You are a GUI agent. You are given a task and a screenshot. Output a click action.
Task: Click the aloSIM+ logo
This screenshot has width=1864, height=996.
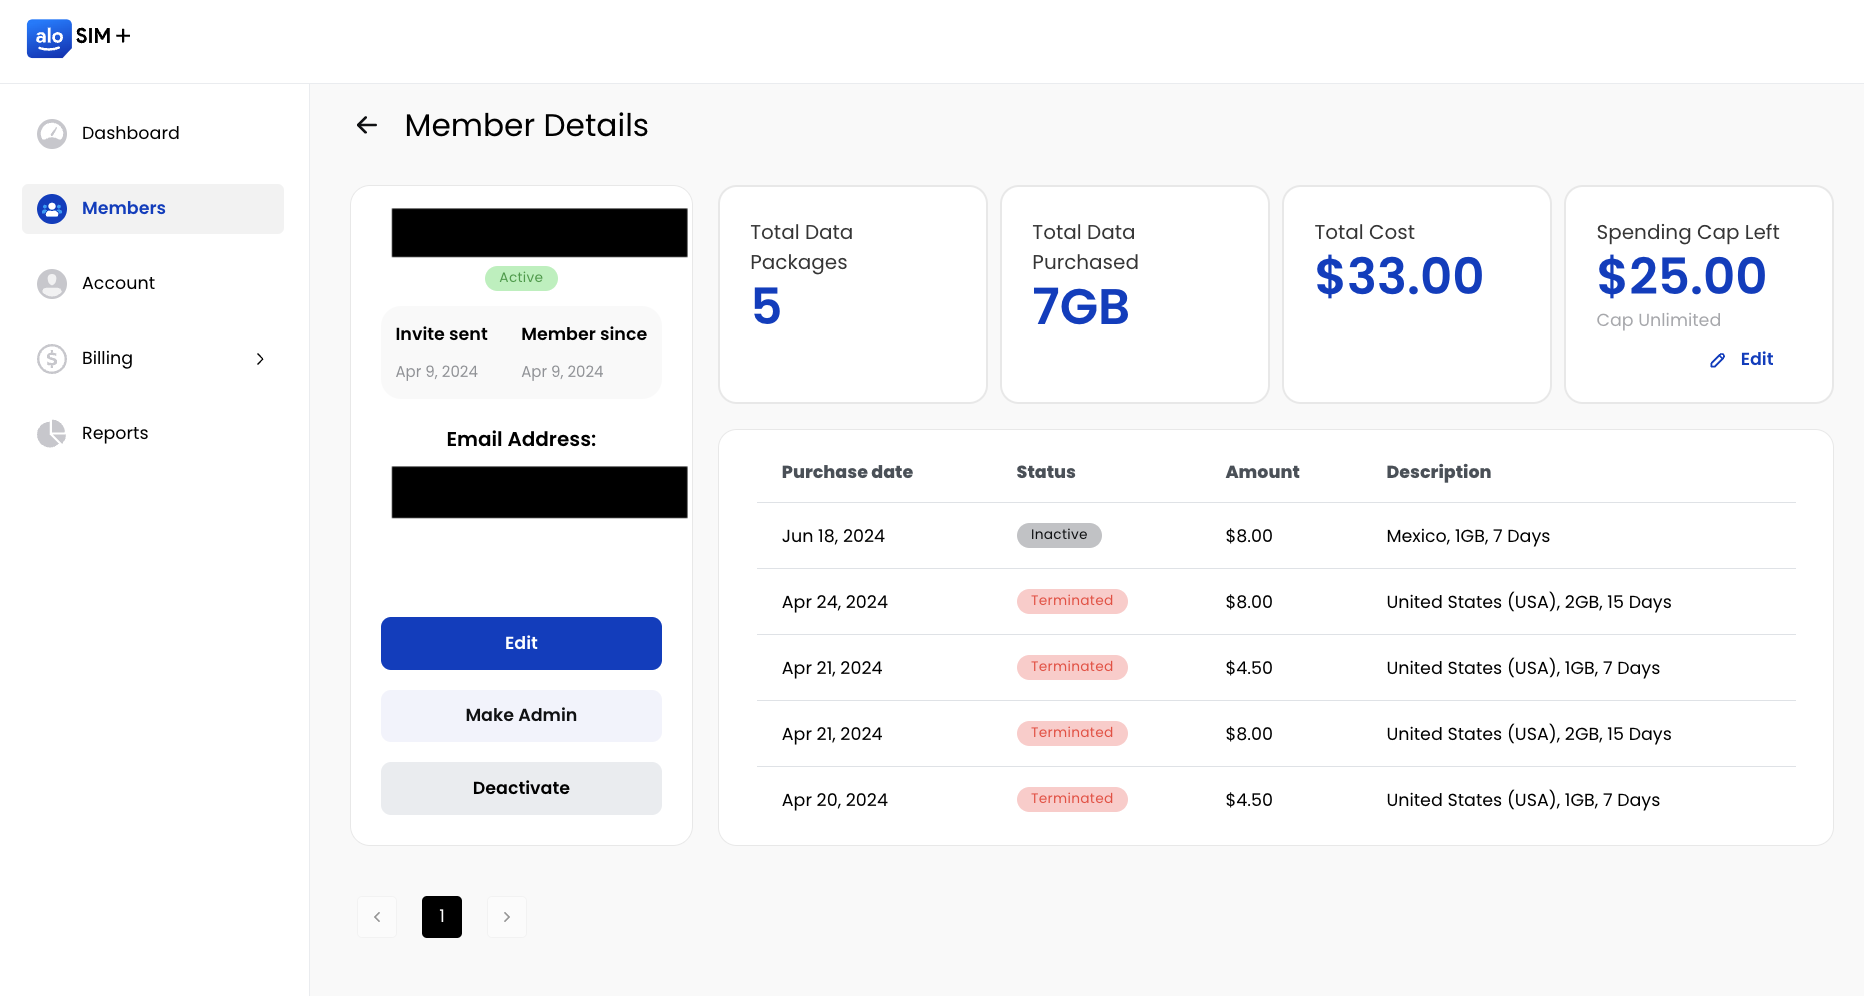click(x=78, y=38)
